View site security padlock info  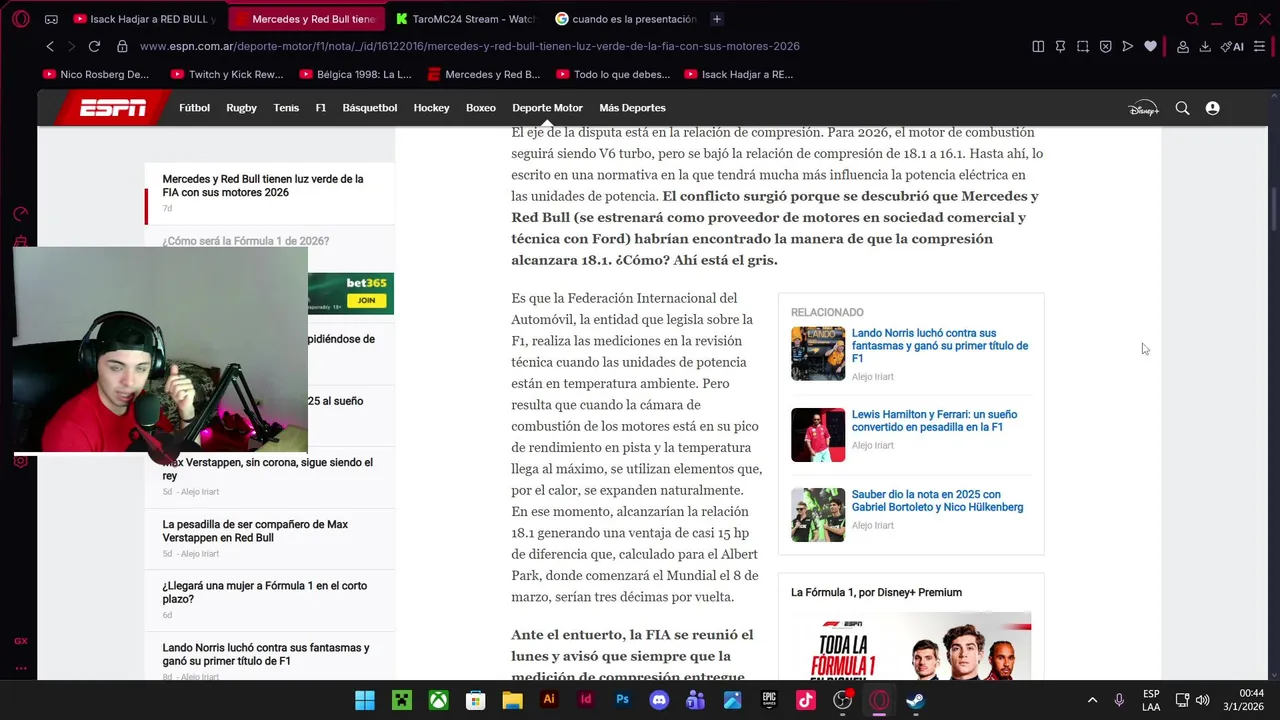click(122, 46)
